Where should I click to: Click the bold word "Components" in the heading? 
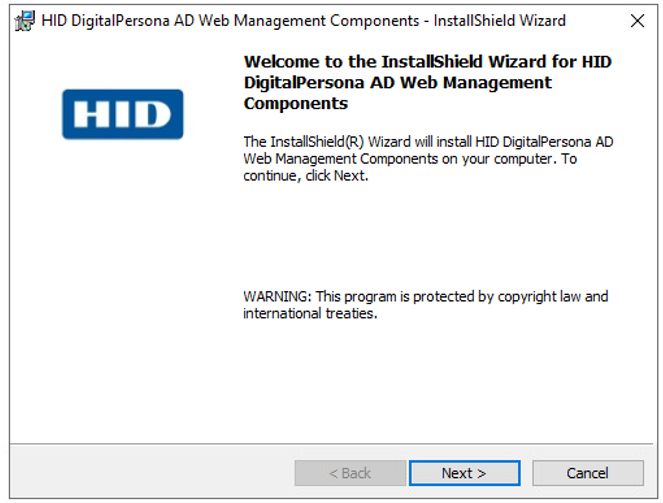(x=296, y=103)
